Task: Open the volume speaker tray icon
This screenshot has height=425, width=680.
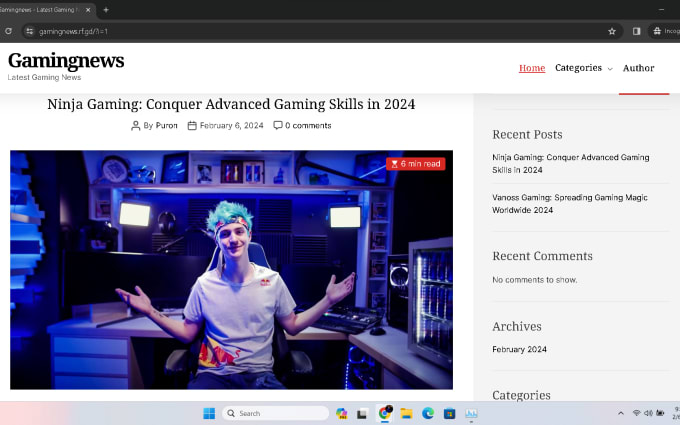Action: pyautogui.click(x=648, y=413)
